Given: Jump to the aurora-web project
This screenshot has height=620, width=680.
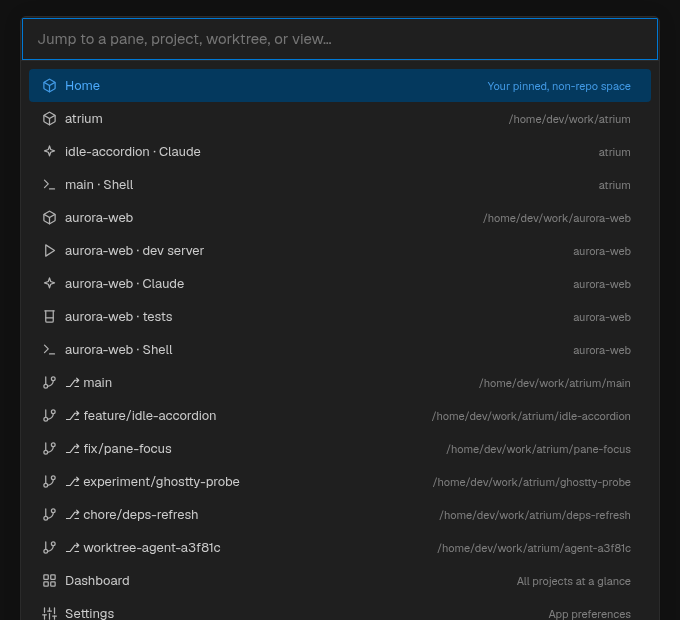Looking at the screenshot, I should 340,217.
